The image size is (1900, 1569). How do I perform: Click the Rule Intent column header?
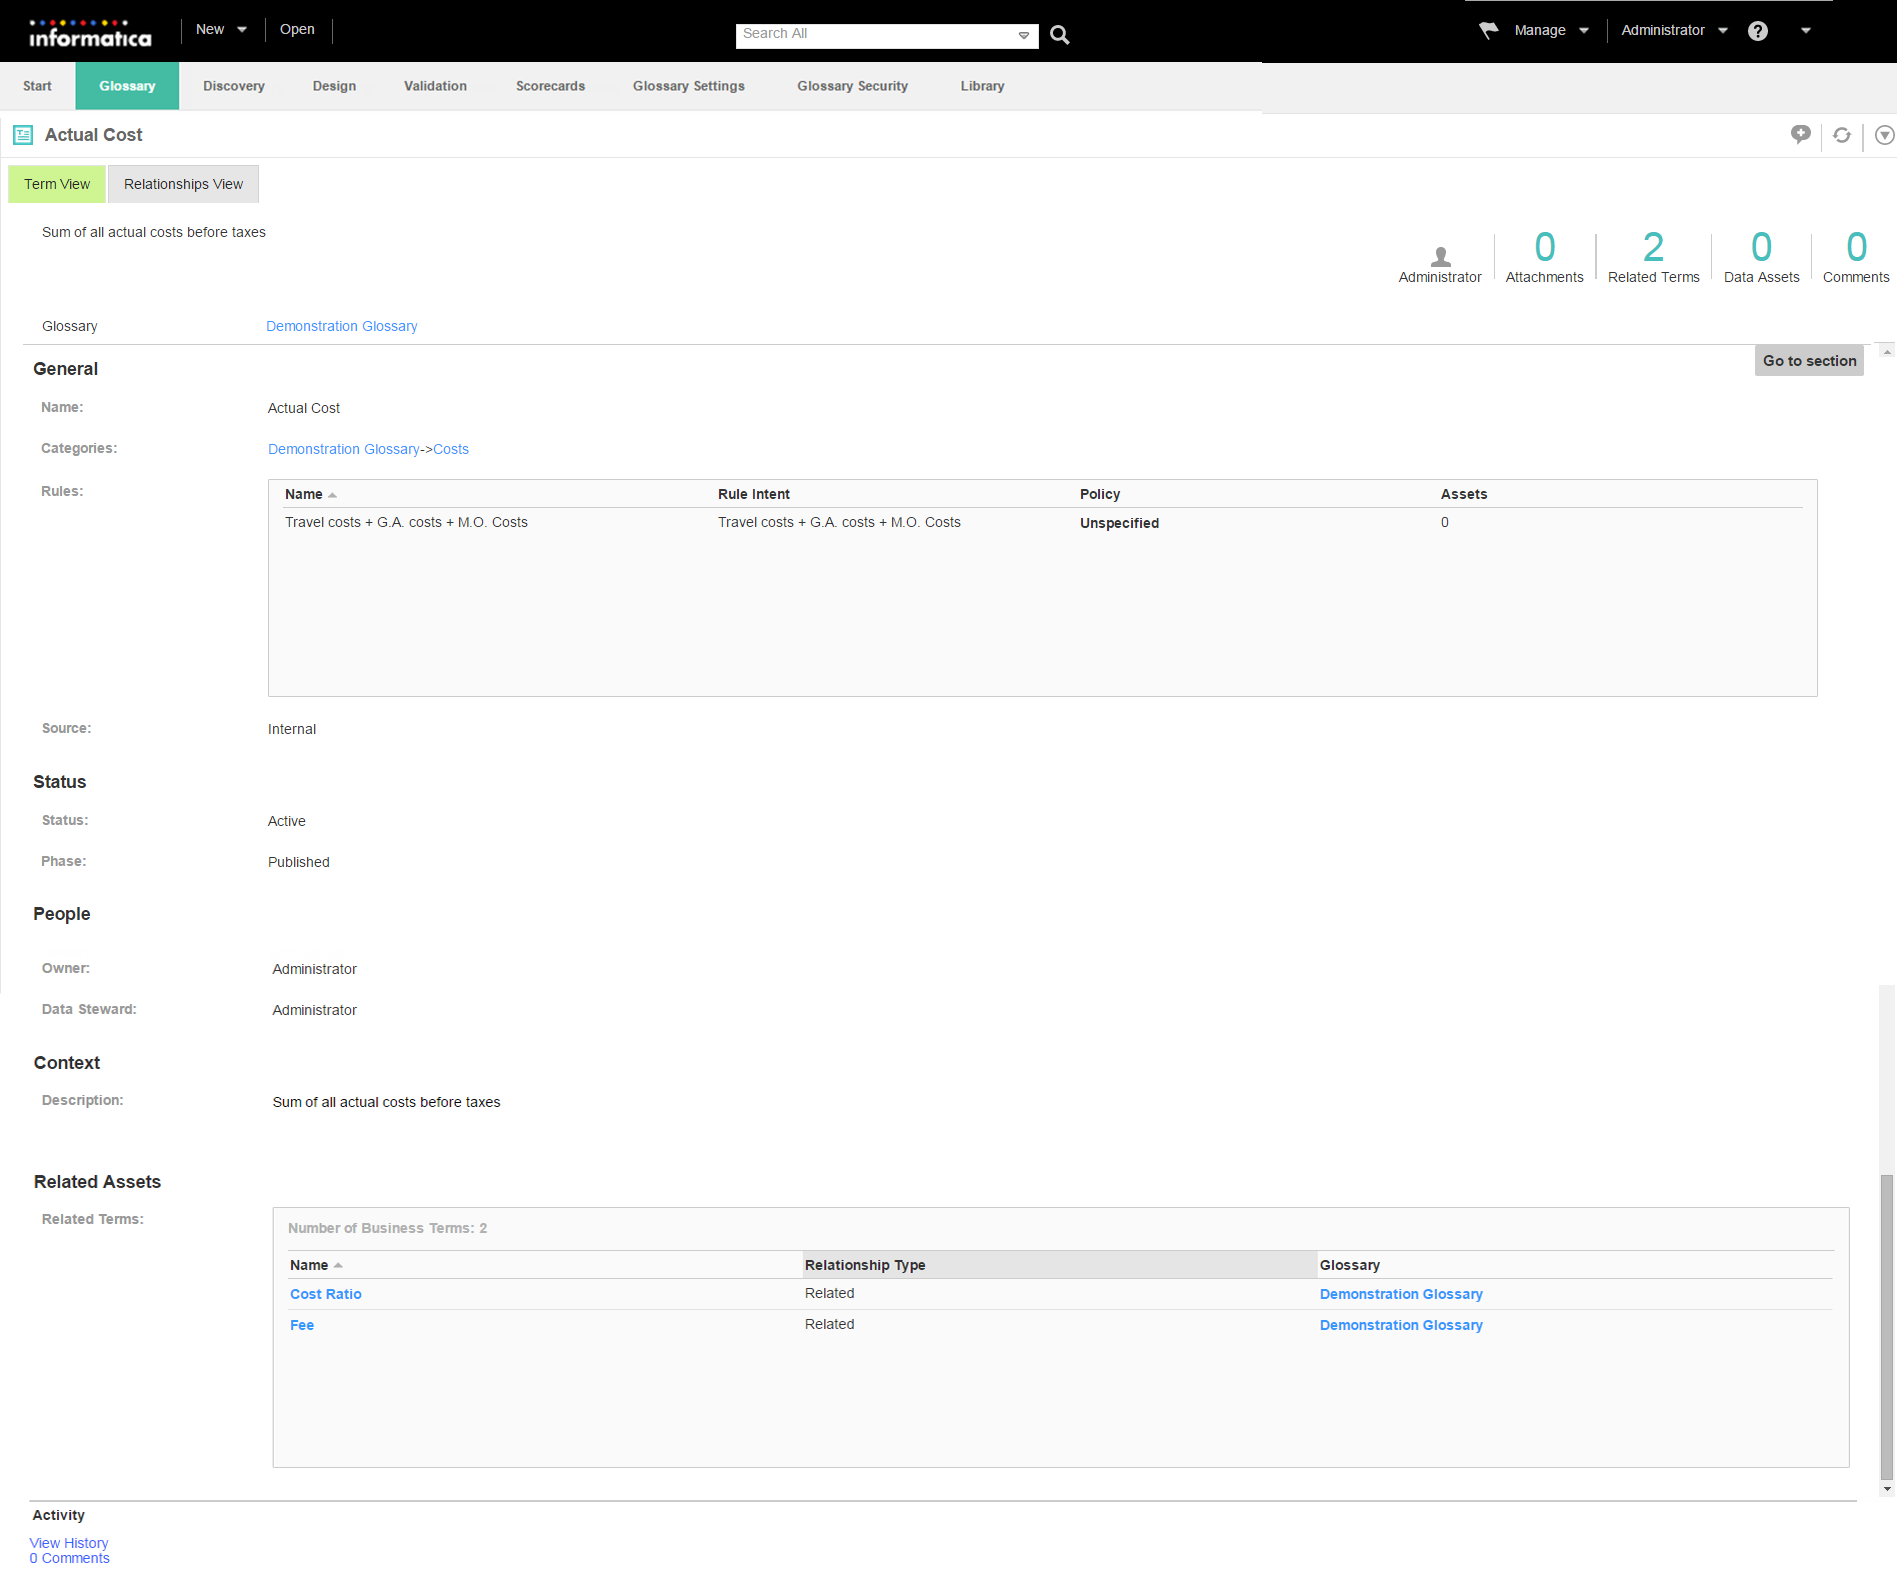click(754, 495)
